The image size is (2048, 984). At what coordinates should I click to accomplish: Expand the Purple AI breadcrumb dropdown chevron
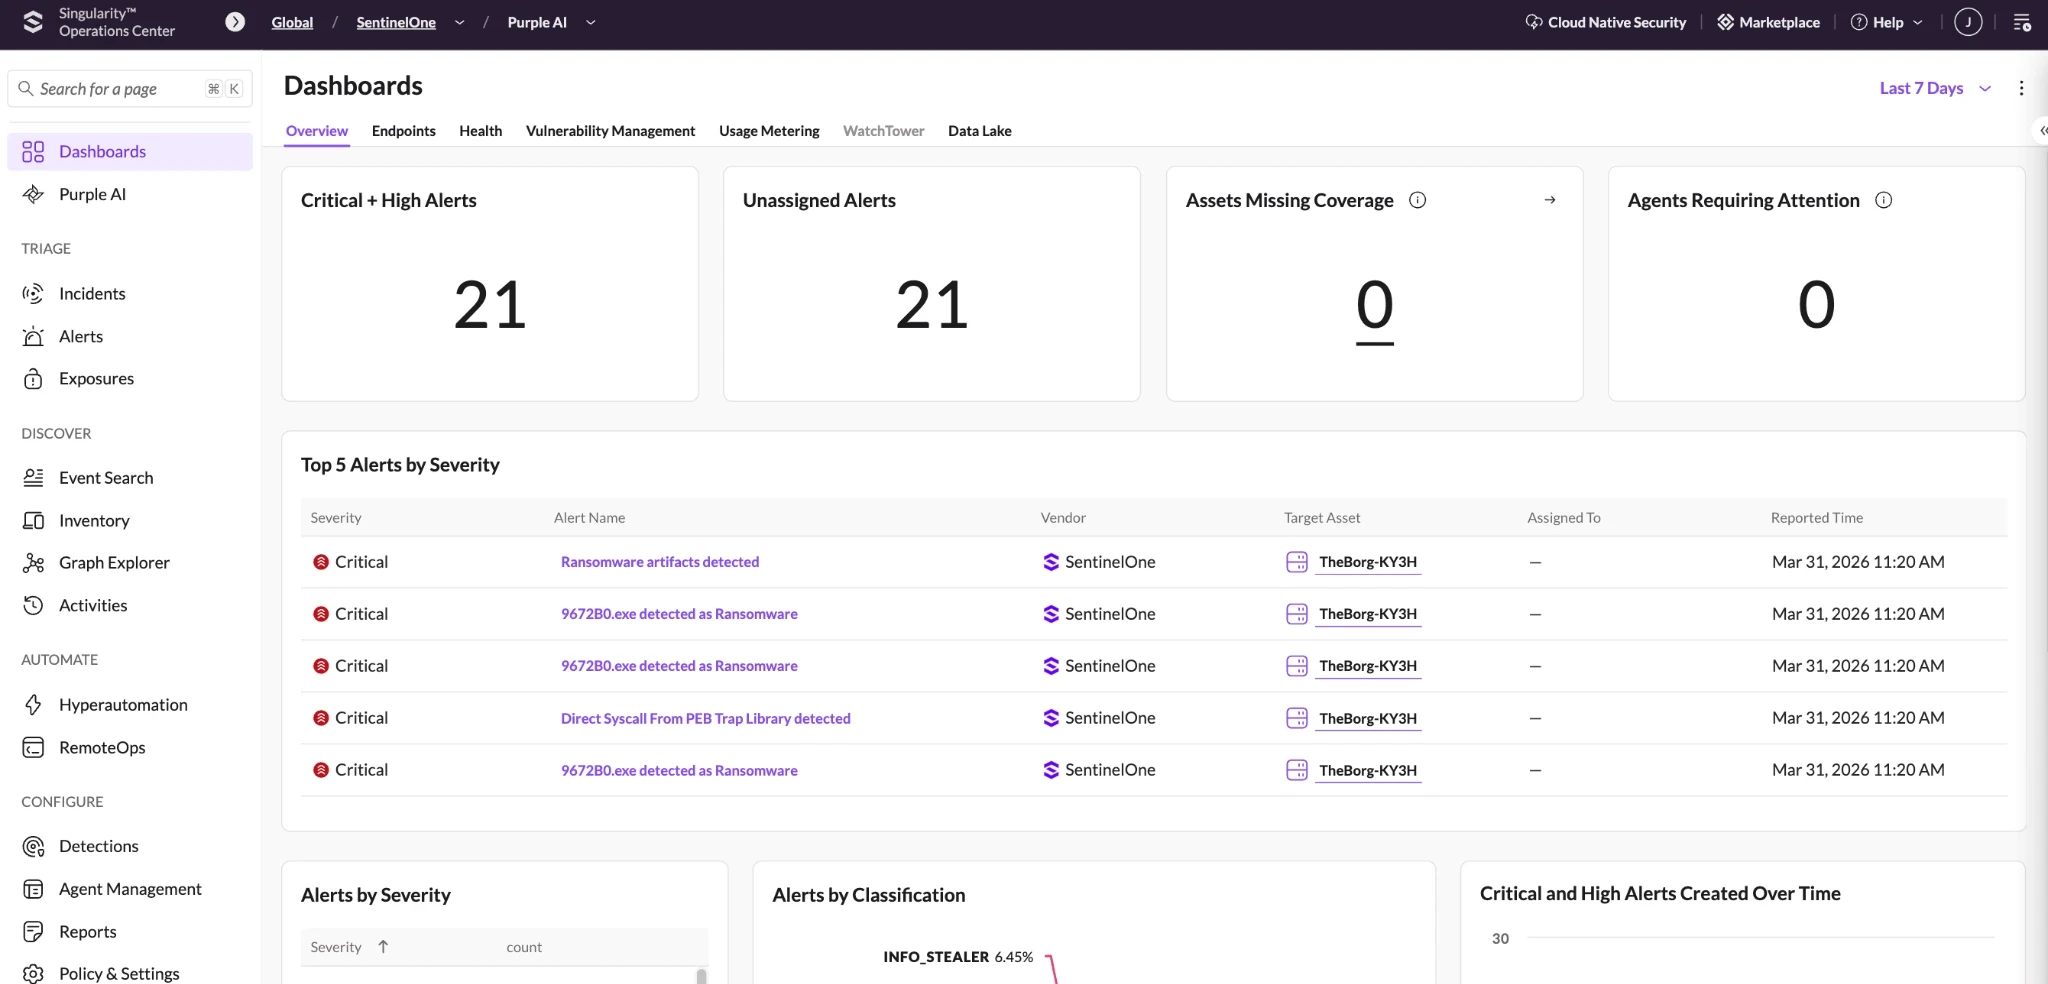pos(590,22)
